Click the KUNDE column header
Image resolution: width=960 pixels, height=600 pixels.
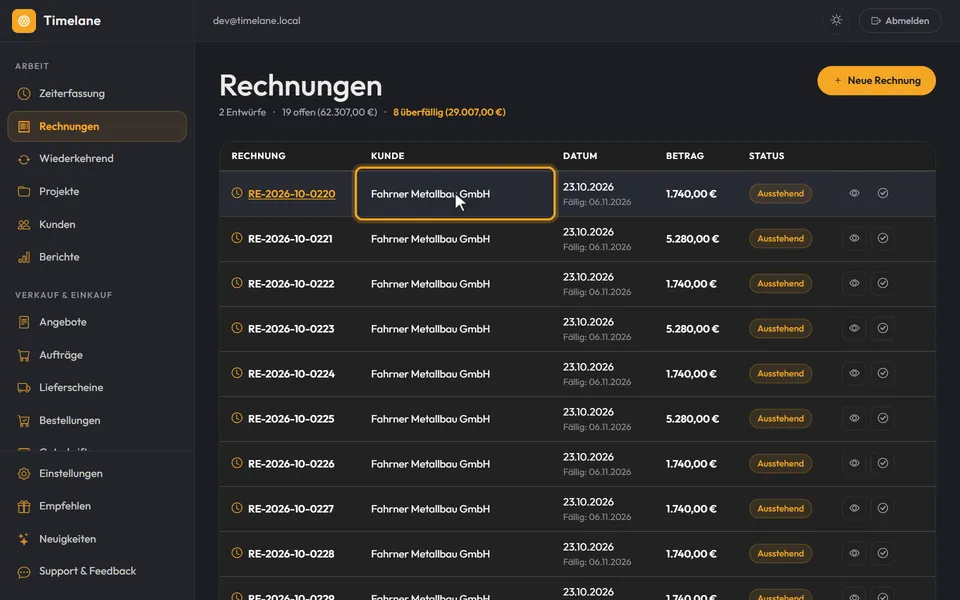coord(388,156)
